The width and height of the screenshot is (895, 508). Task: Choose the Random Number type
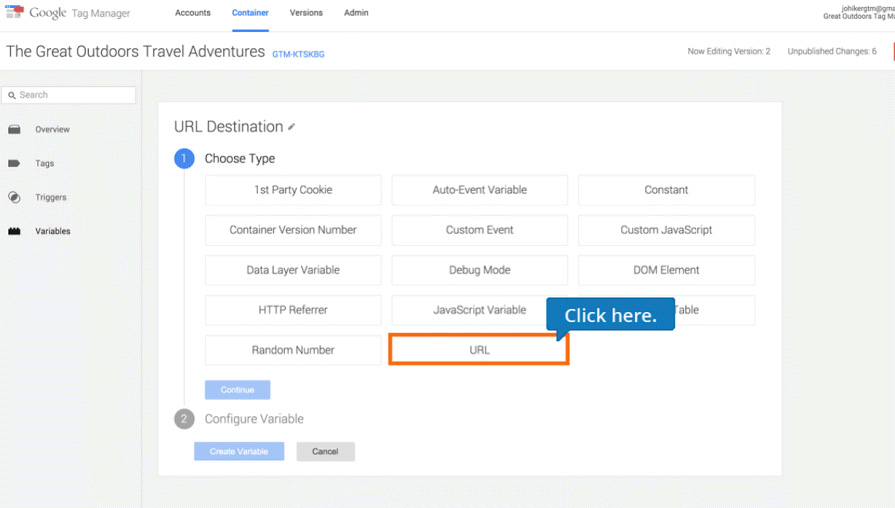point(293,350)
